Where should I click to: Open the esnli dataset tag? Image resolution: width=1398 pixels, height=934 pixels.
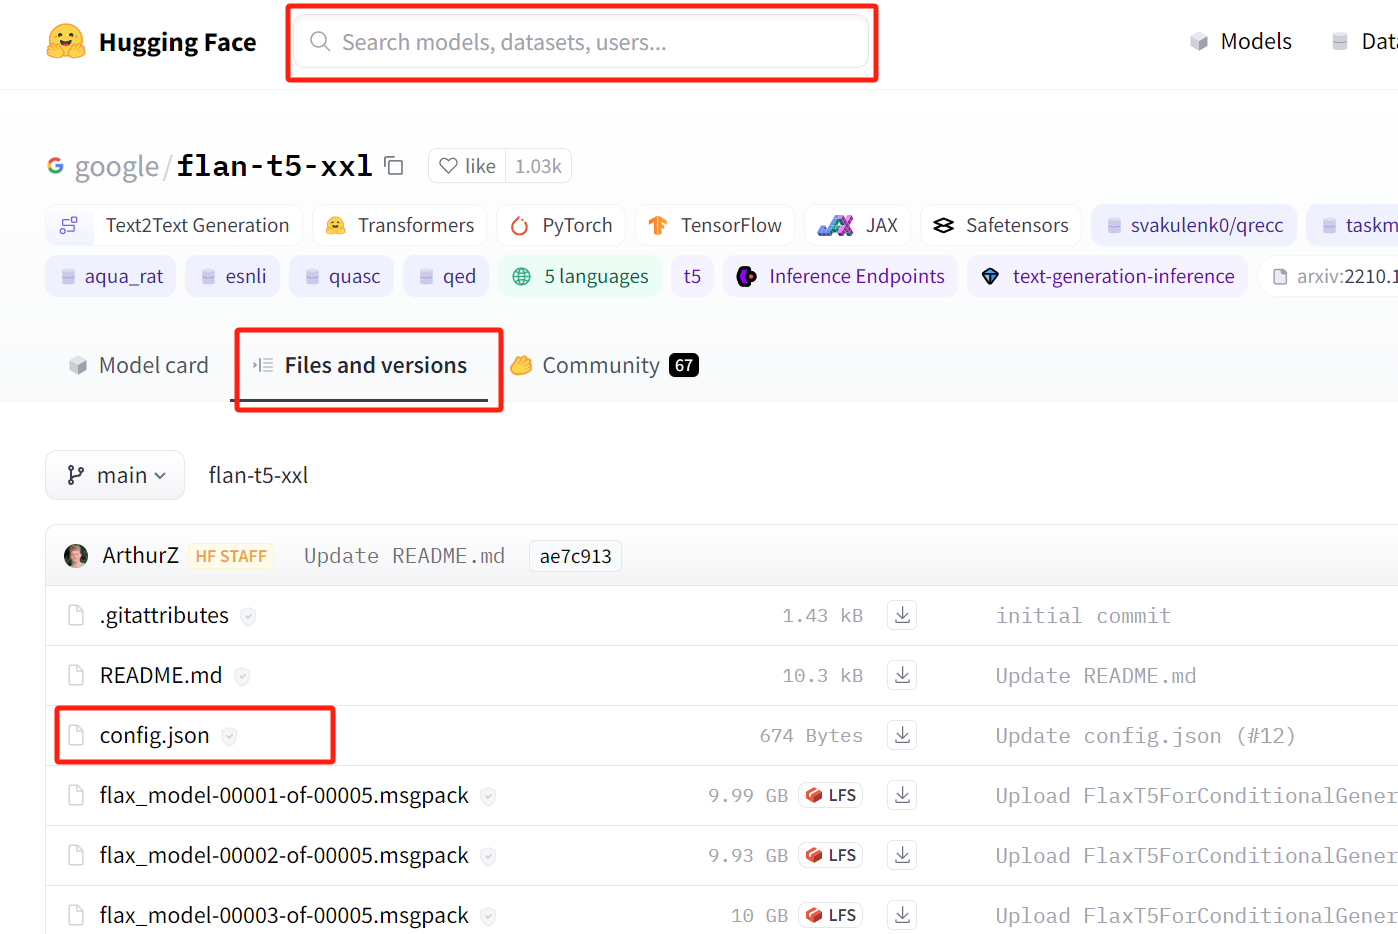coord(233,277)
